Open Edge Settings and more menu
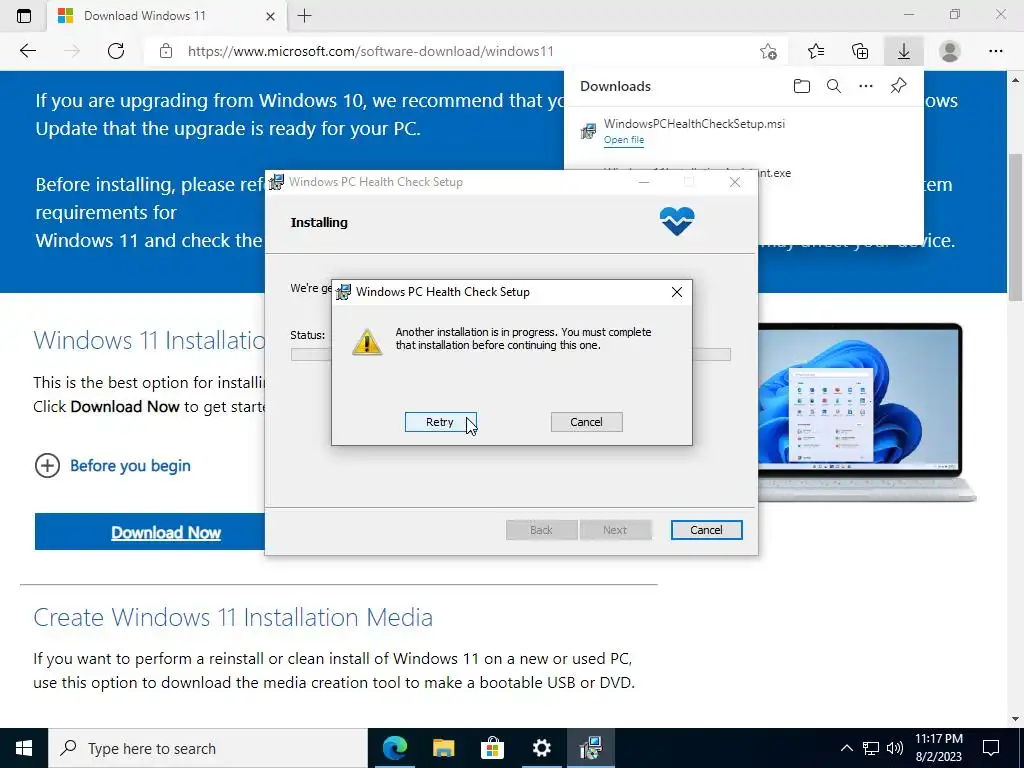Screen dimensions: 1024x768 [996, 51]
